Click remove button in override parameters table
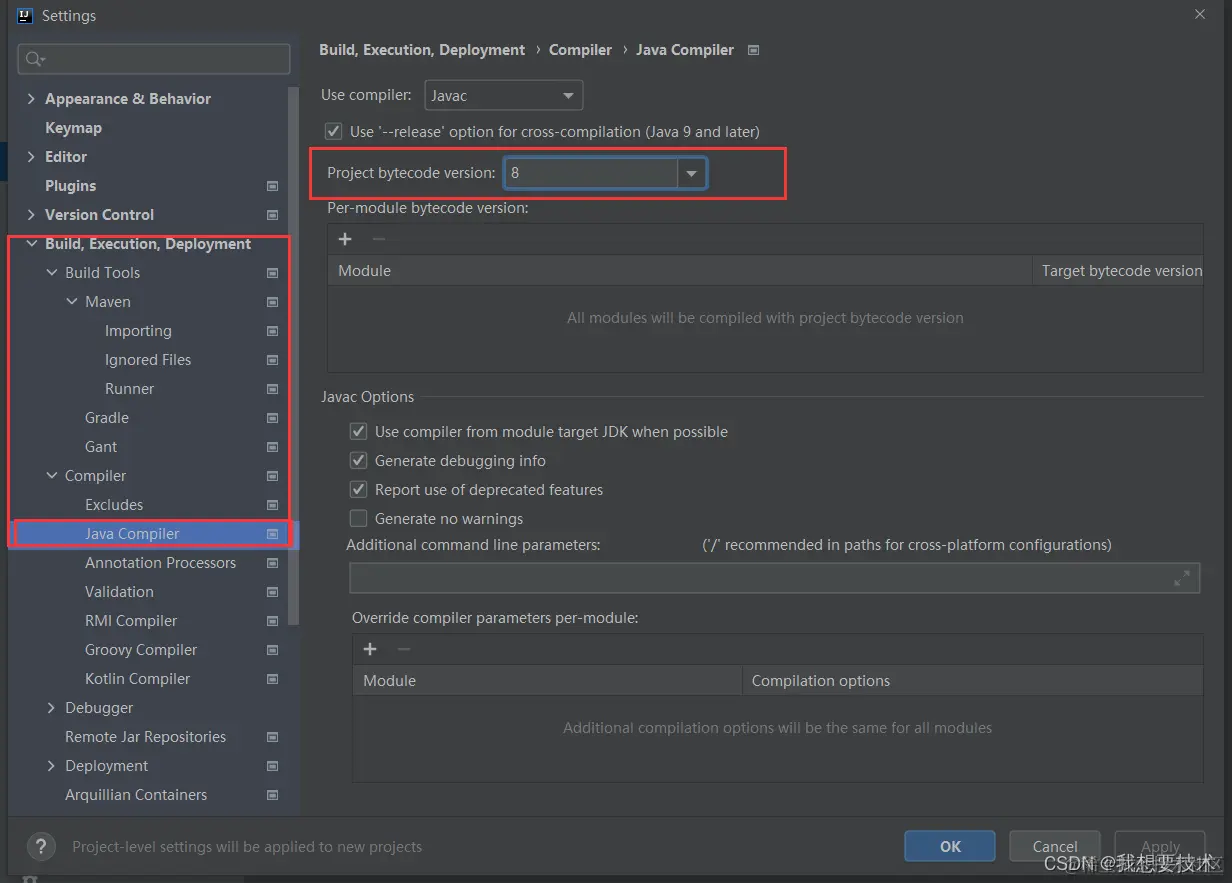Viewport: 1232px width, 883px height. 404,649
